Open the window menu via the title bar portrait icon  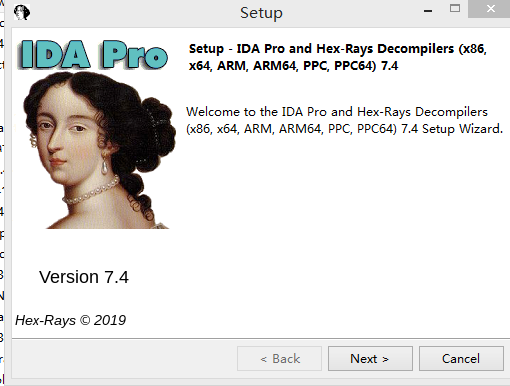22,12
